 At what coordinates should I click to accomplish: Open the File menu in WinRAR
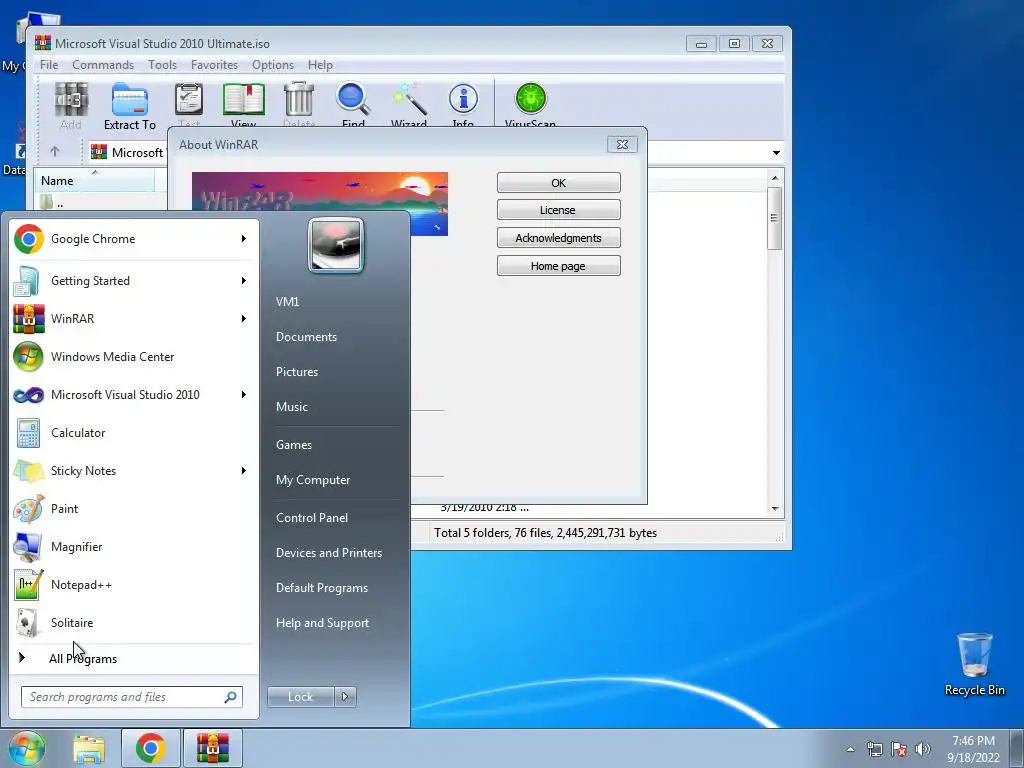[x=49, y=65]
